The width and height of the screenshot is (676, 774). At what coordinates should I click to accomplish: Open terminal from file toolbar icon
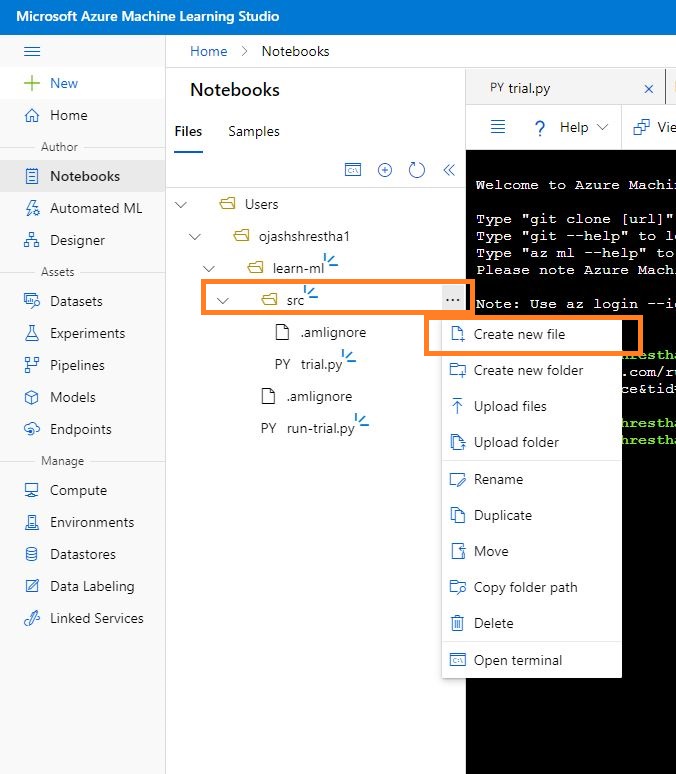click(353, 170)
